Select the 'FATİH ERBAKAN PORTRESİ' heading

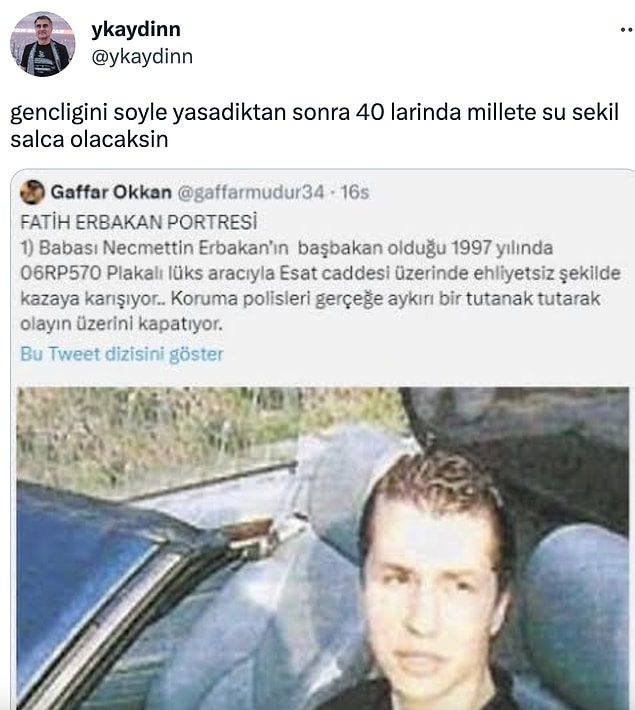139,222
